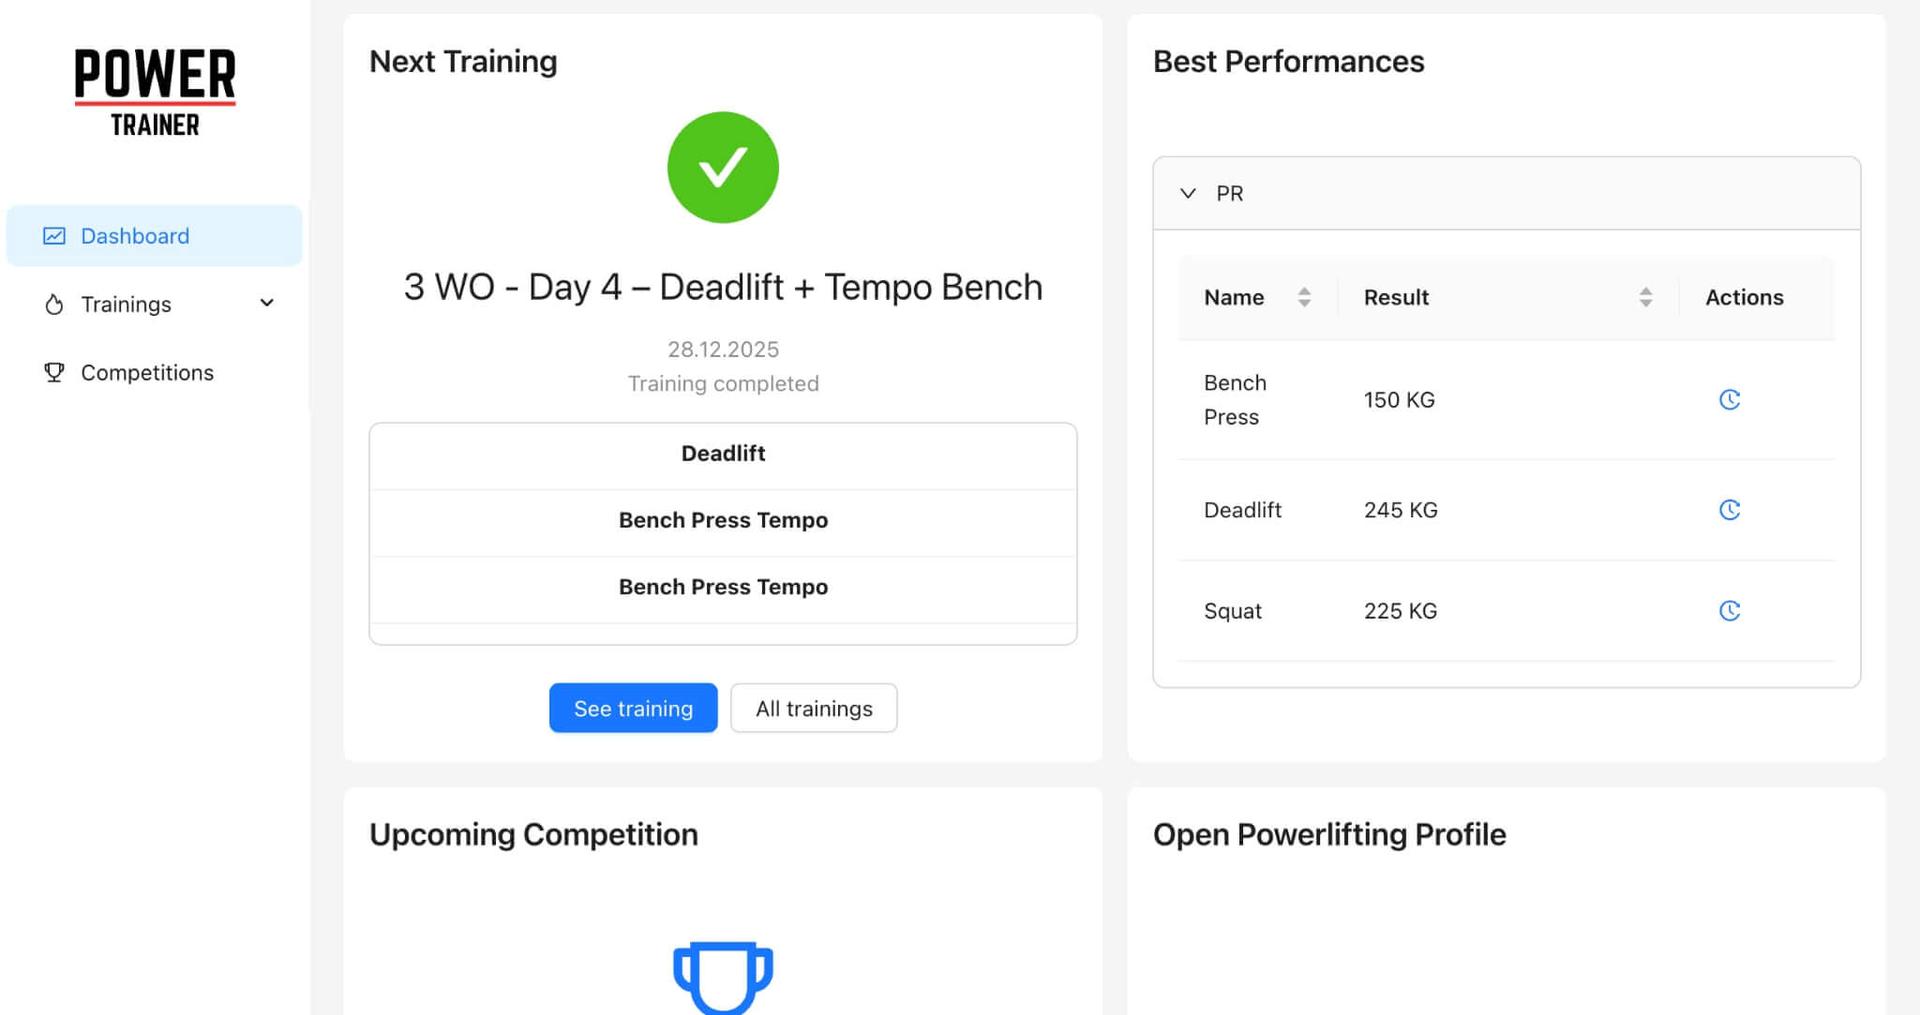This screenshot has width=1920, height=1015.
Task: Select the Deadlift row showing 245 KG
Action: (1400, 510)
